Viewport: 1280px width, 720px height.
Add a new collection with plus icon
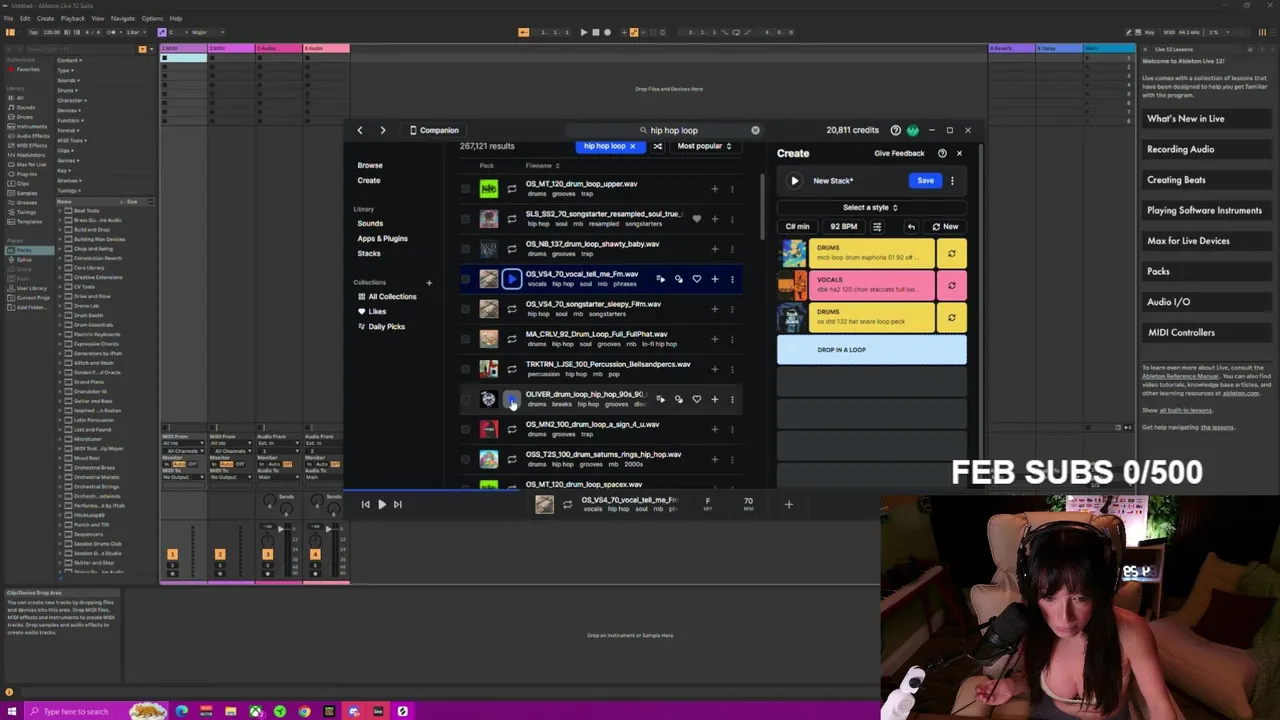coord(429,283)
